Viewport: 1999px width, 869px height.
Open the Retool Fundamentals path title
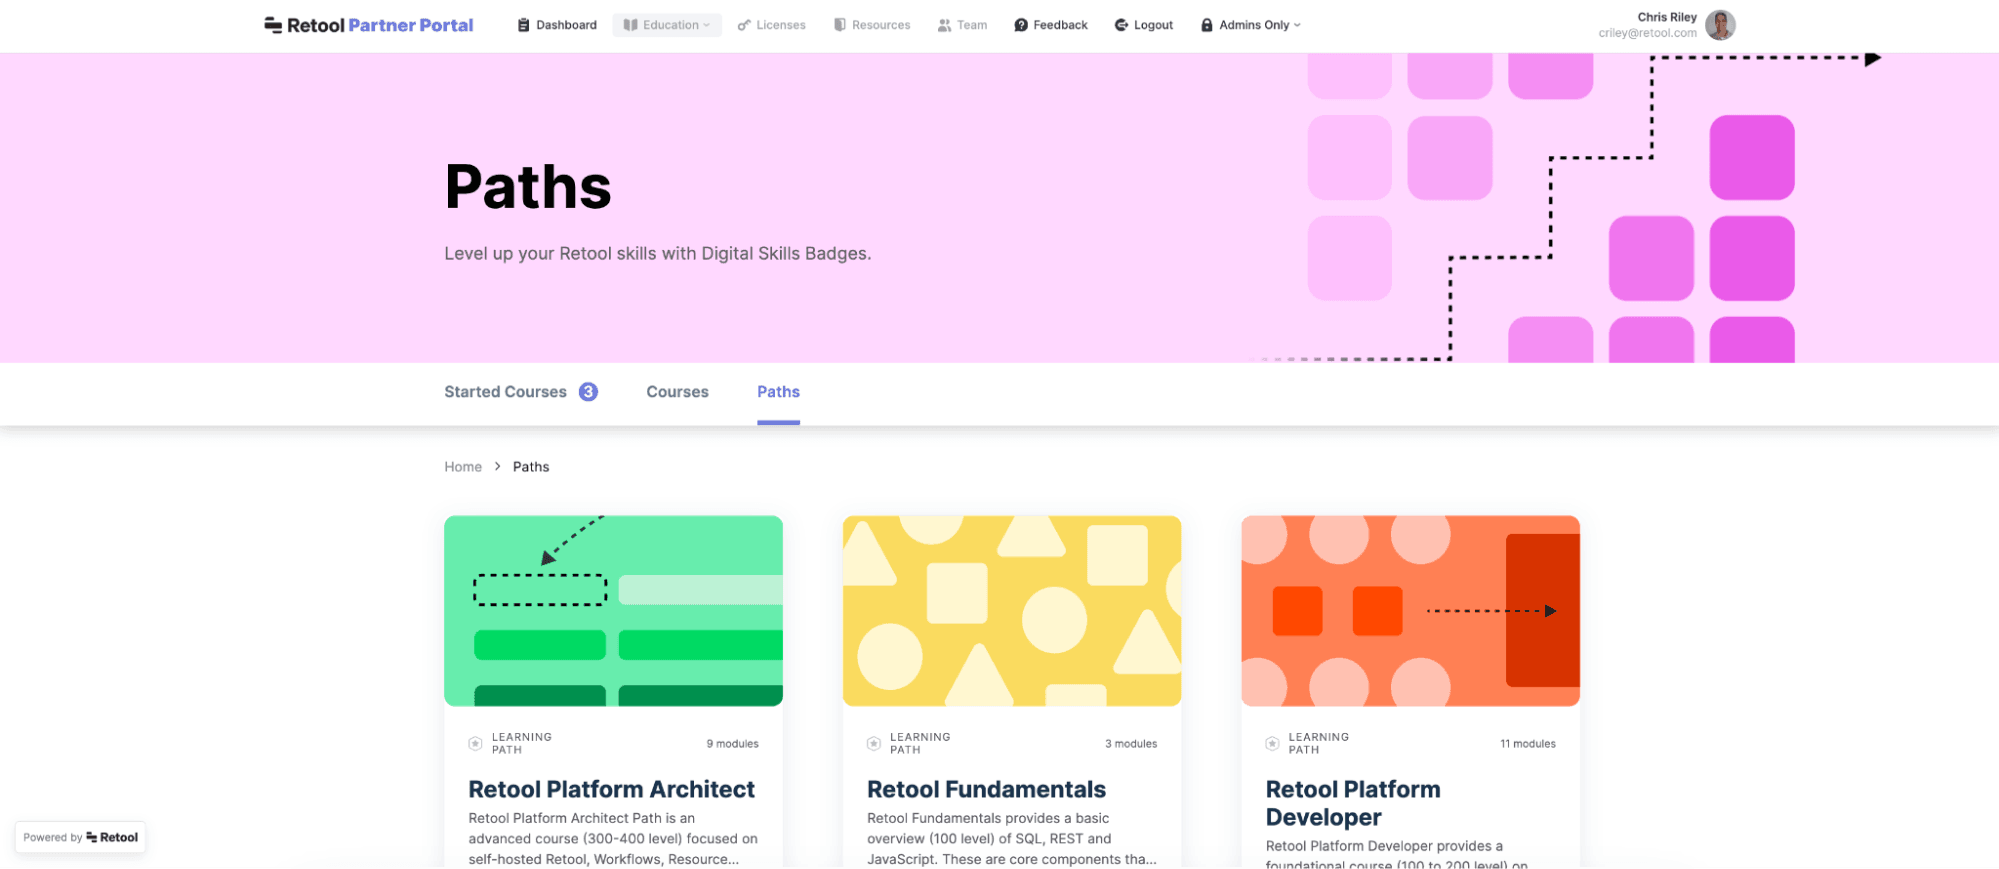[986, 790]
